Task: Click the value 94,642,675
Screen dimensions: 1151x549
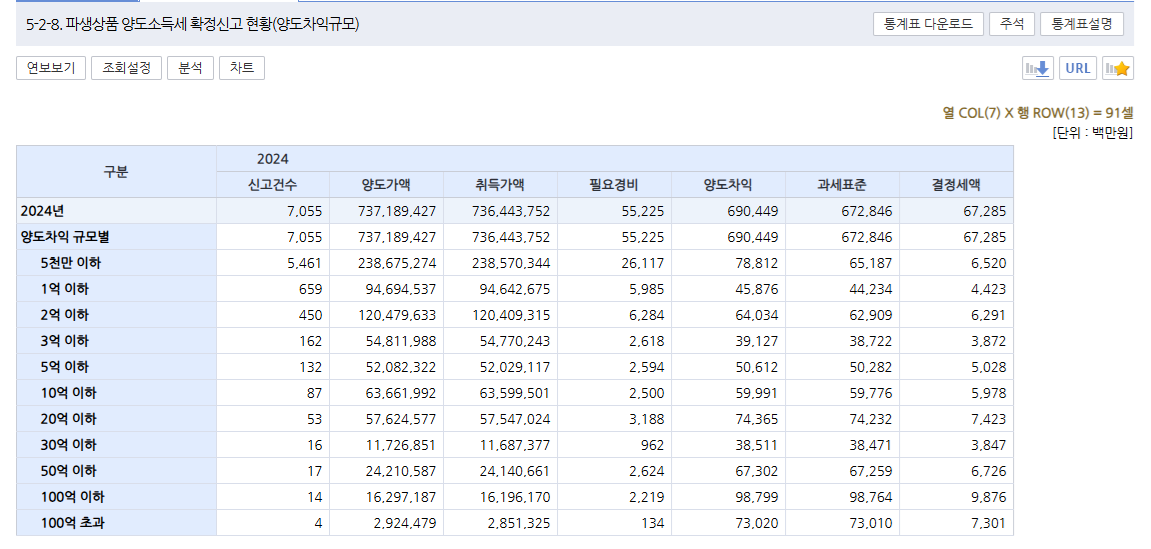Action: point(514,289)
